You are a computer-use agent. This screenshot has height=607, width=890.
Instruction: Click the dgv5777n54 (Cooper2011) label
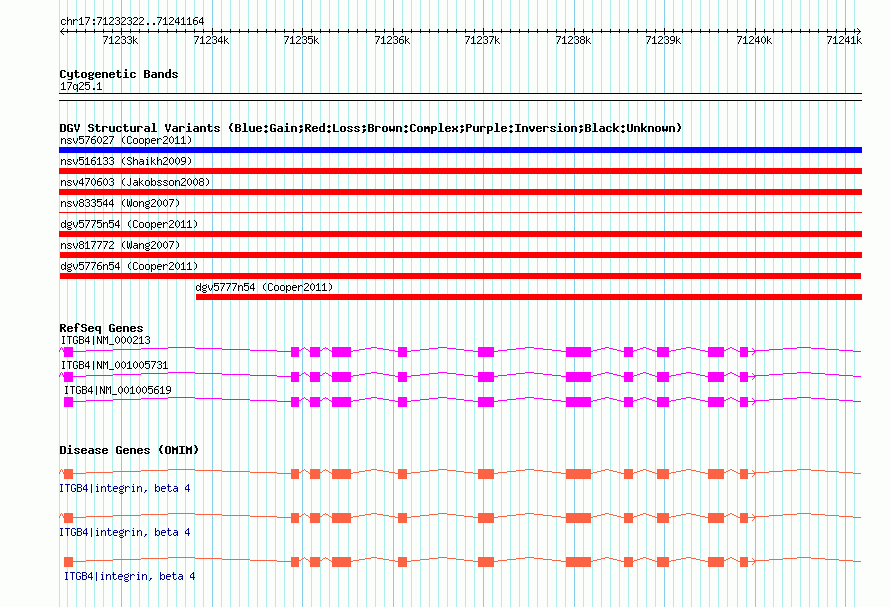coord(265,287)
